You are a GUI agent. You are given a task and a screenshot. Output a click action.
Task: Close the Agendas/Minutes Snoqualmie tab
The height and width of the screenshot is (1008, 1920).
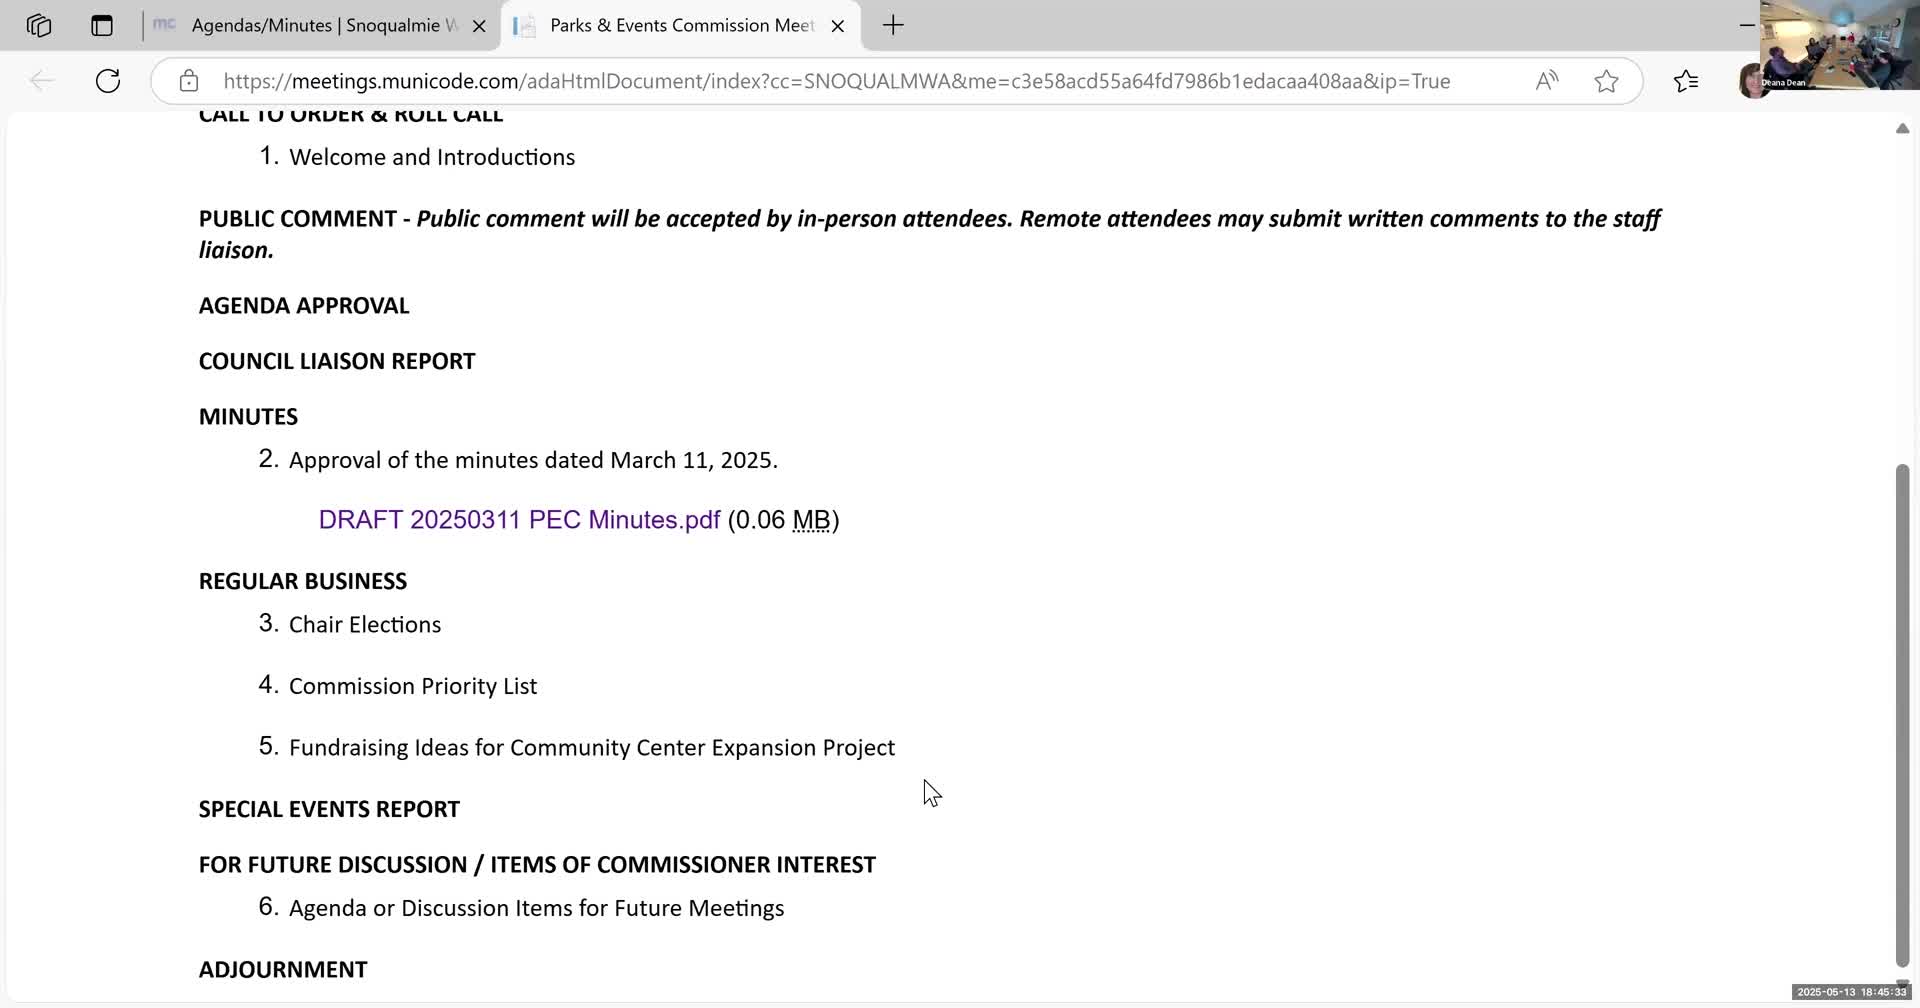click(x=479, y=26)
